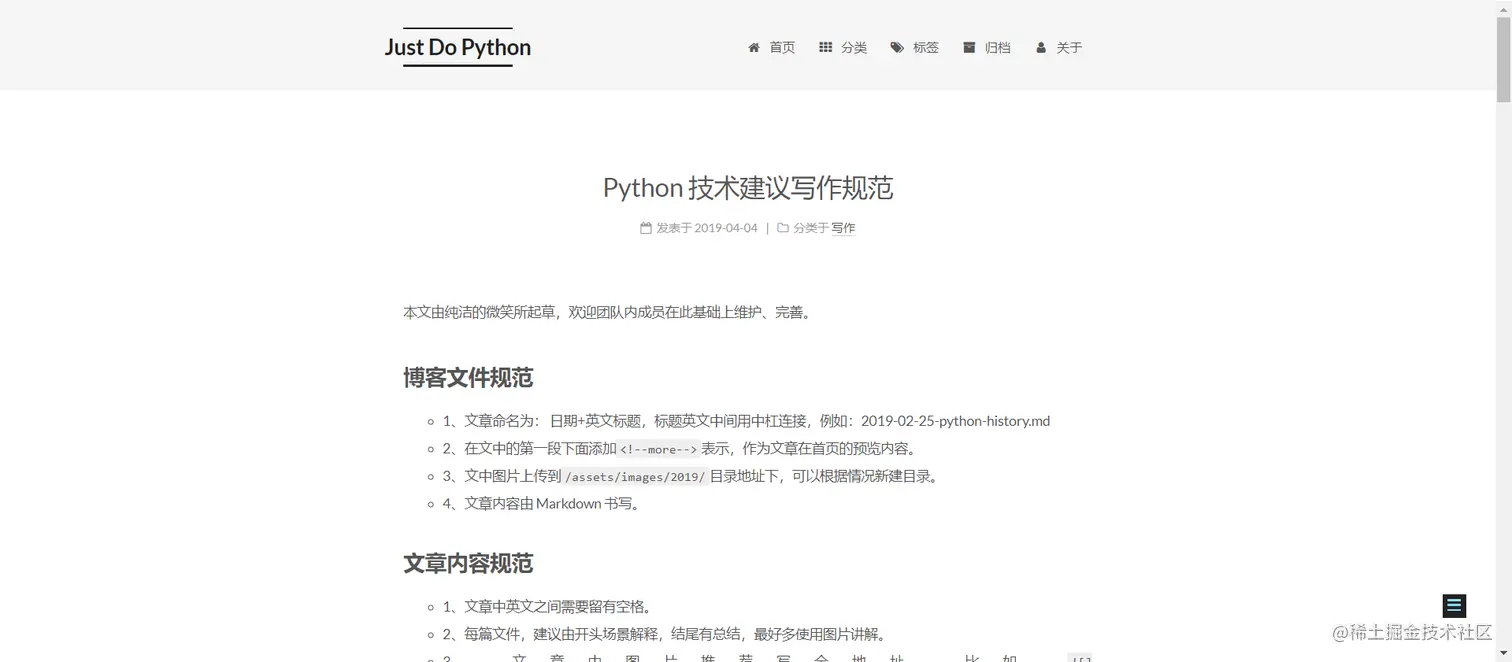Image resolution: width=1512 pixels, height=662 pixels.
Task: Click the tags icon beside 标签
Action: click(897, 47)
